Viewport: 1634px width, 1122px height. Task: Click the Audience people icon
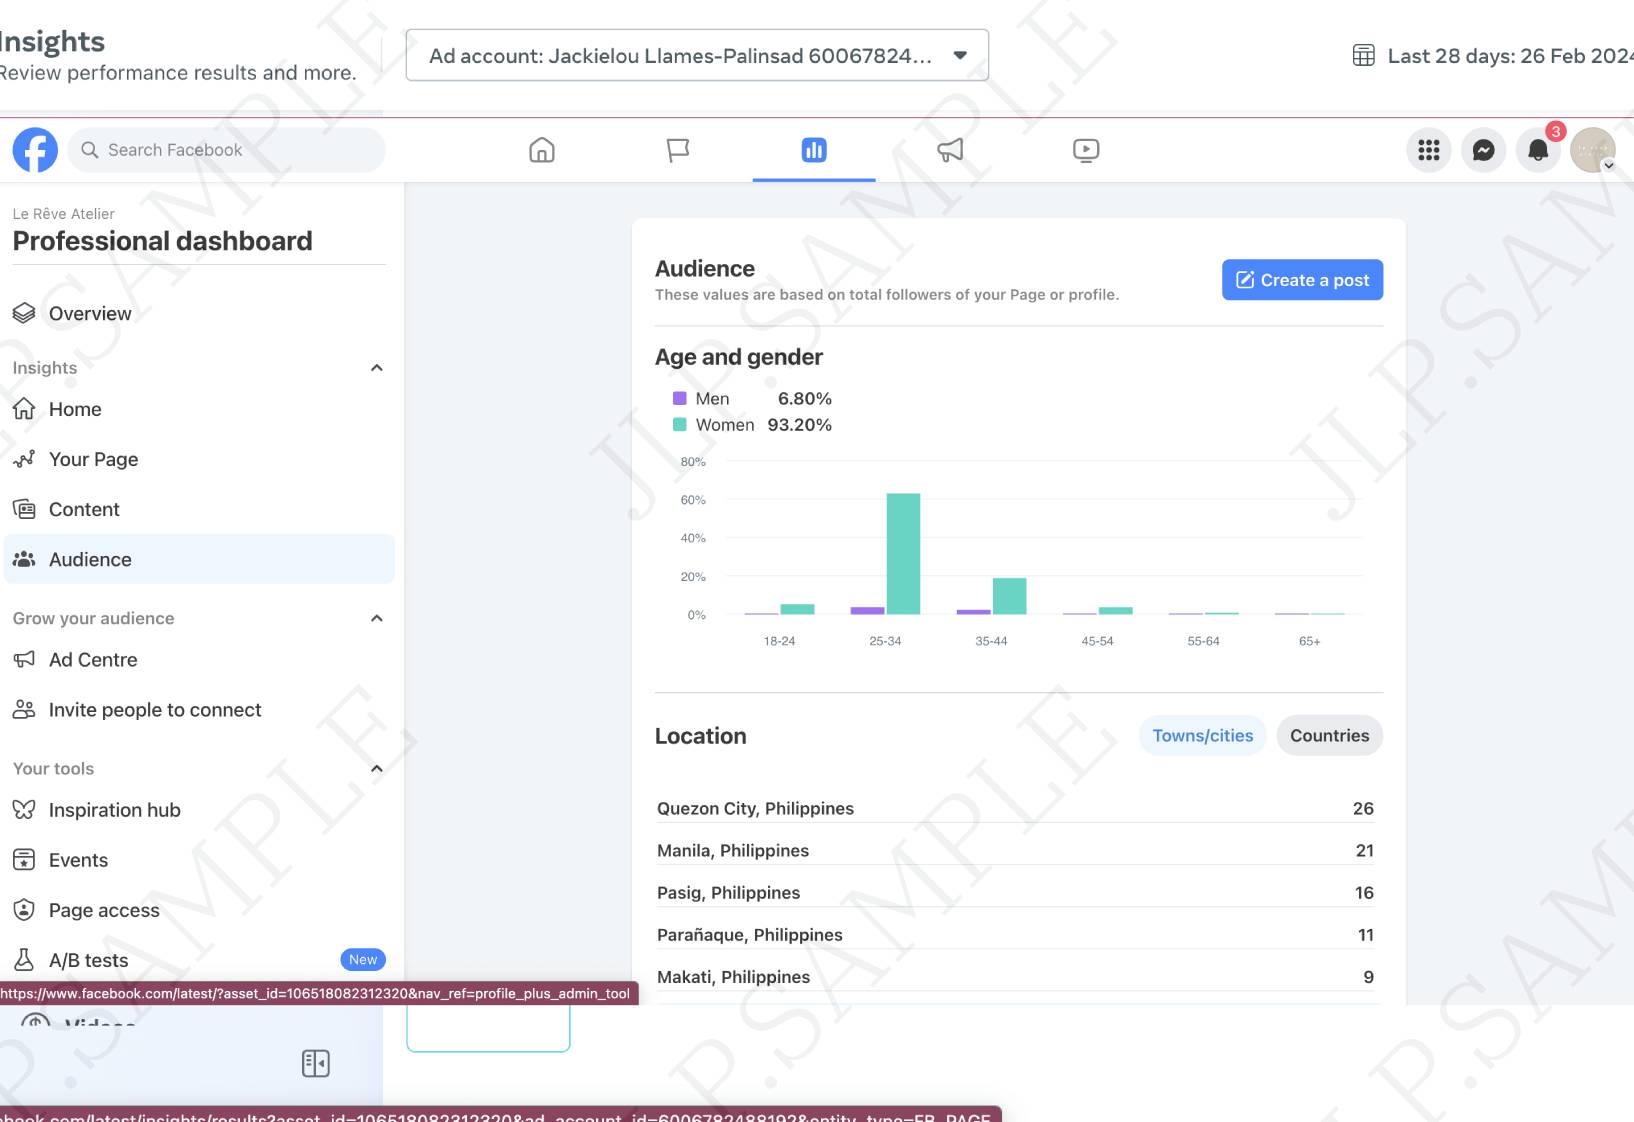click(24, 559)
